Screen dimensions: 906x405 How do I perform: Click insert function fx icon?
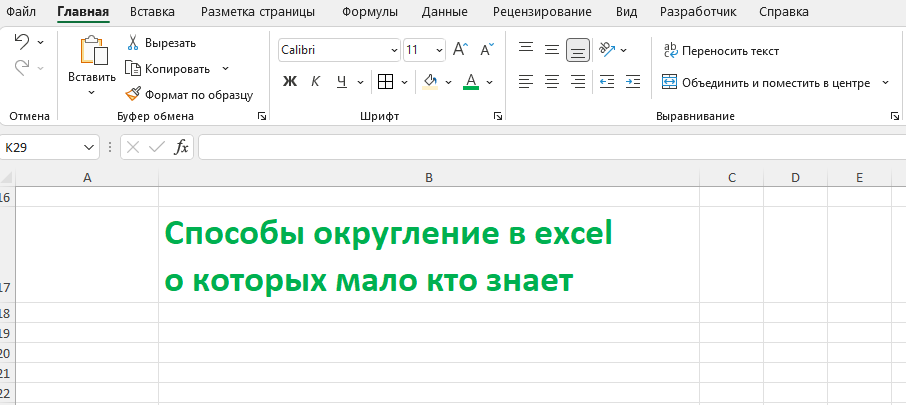click(x=181, y=148)
